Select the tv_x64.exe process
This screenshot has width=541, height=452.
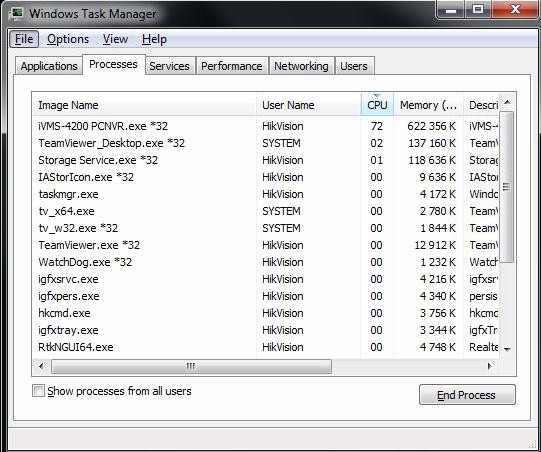click(x=266, y=211)
